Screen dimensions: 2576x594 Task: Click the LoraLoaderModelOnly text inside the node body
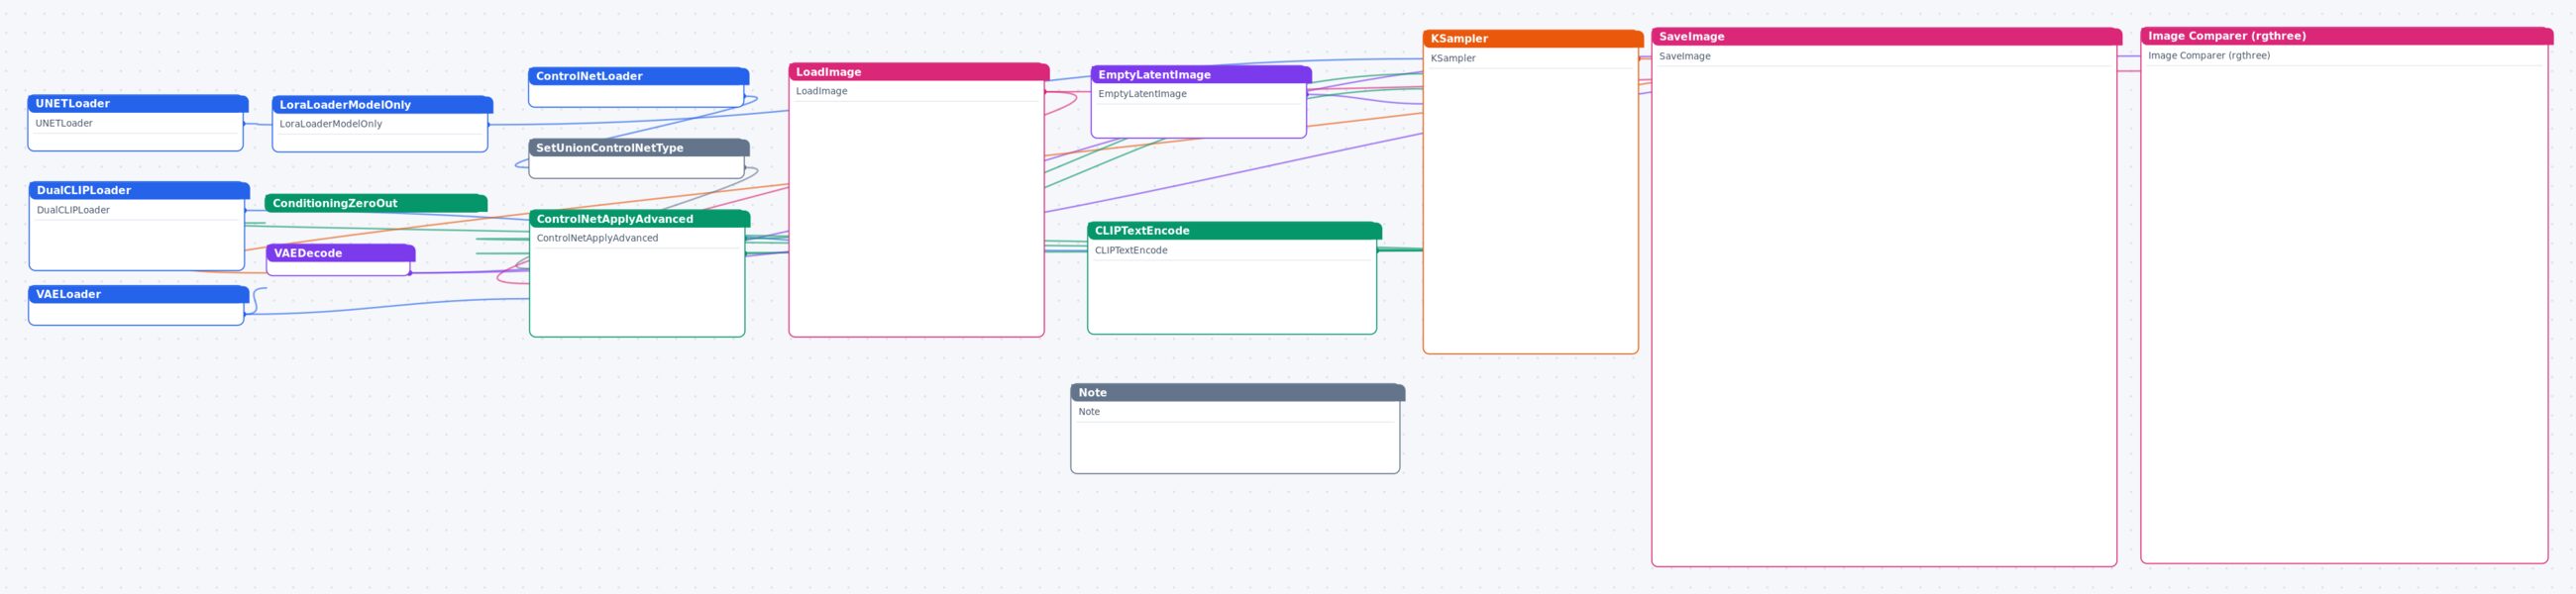click(x=331, y=124)
